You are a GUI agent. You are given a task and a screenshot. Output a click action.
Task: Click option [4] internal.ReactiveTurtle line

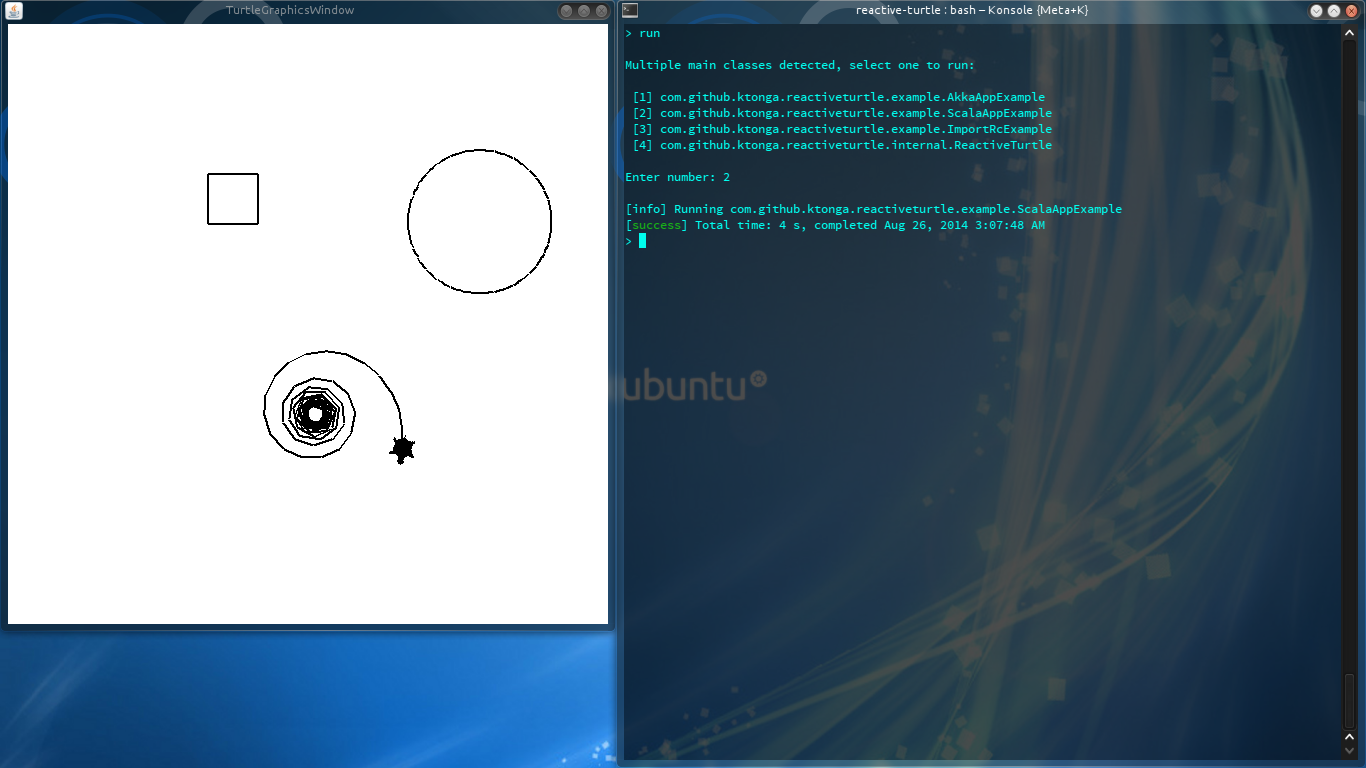(842, 145)
